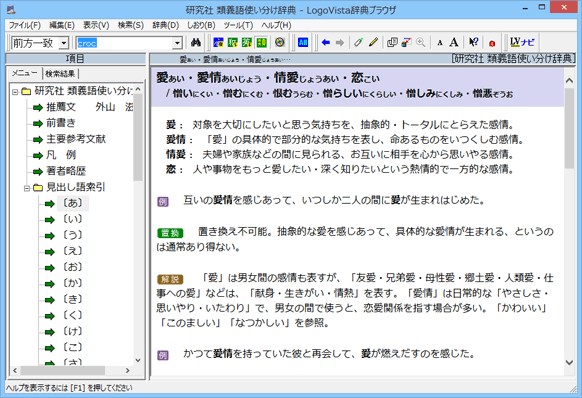Decrease font size with small A
This screenshot has width=582, height=398.
click(x=440, y=43)
